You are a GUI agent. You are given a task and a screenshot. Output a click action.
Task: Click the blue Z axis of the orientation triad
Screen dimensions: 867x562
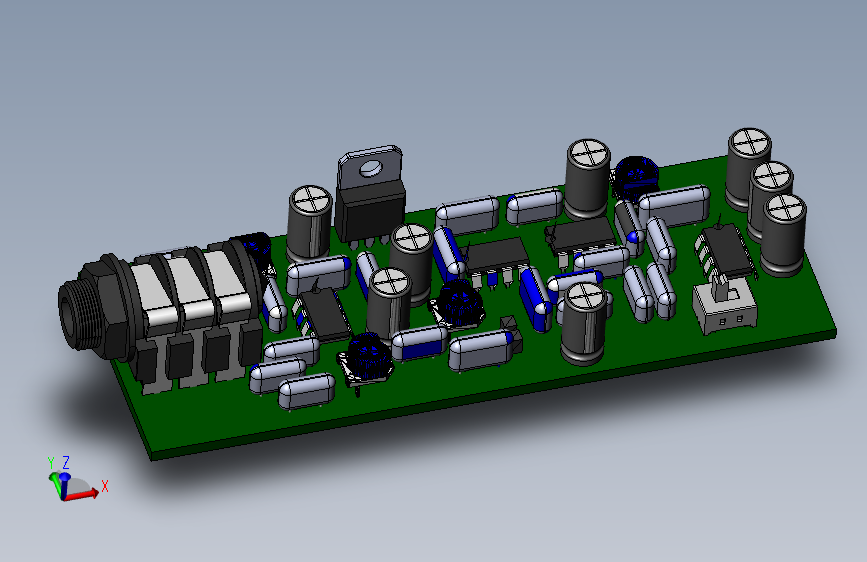(65, 485)
